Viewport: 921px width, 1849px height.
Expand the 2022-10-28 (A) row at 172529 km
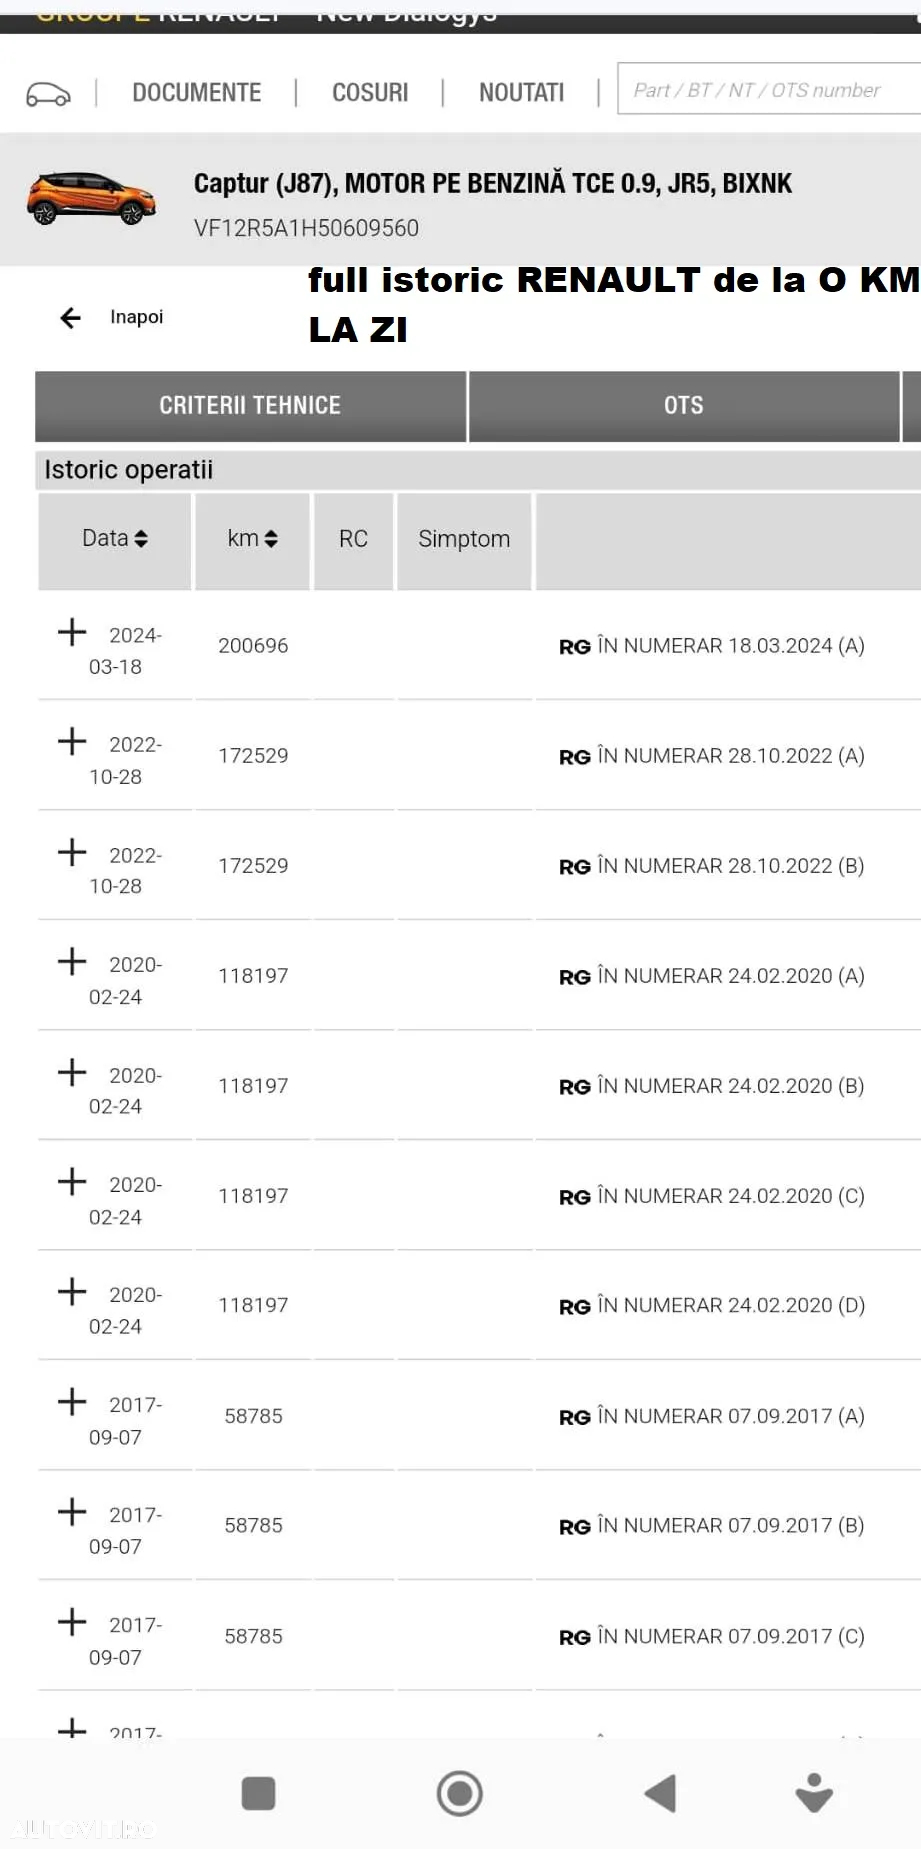coord(72,742)
